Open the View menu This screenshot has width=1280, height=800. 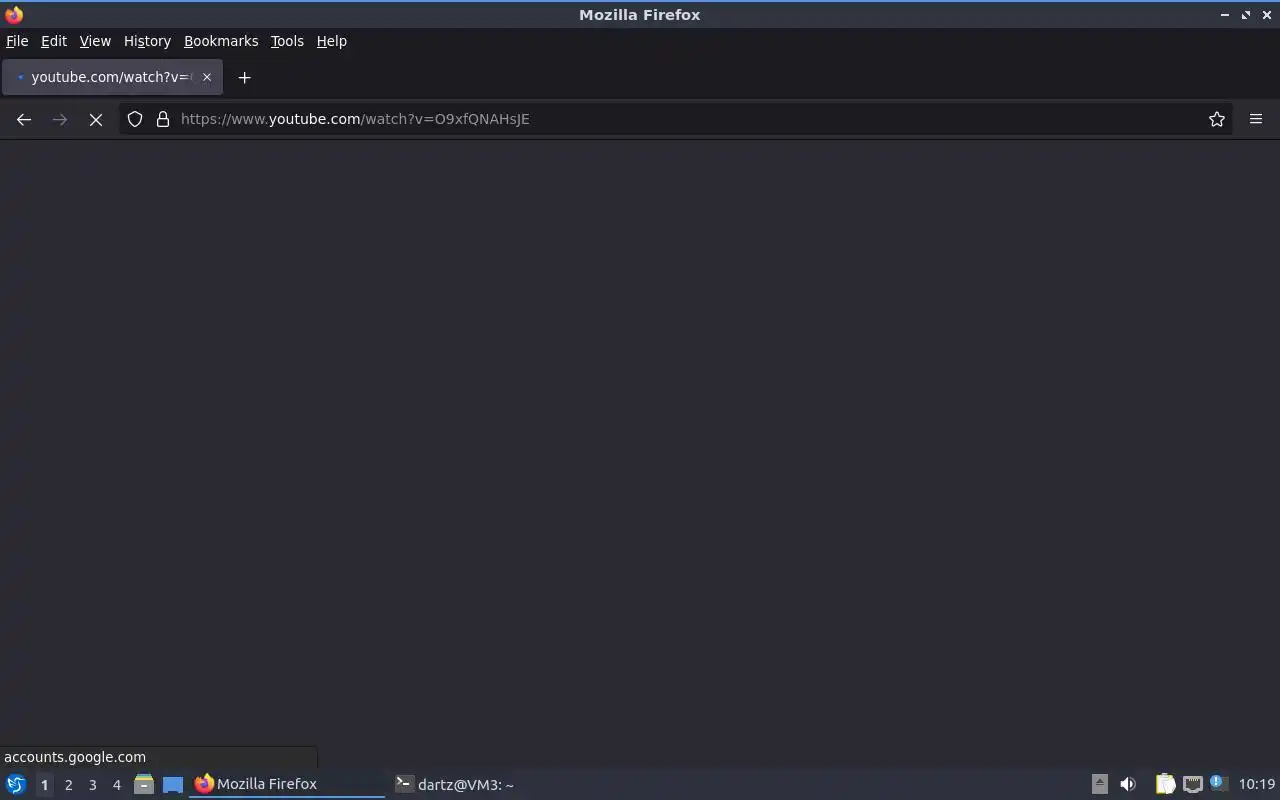point(95,41)
